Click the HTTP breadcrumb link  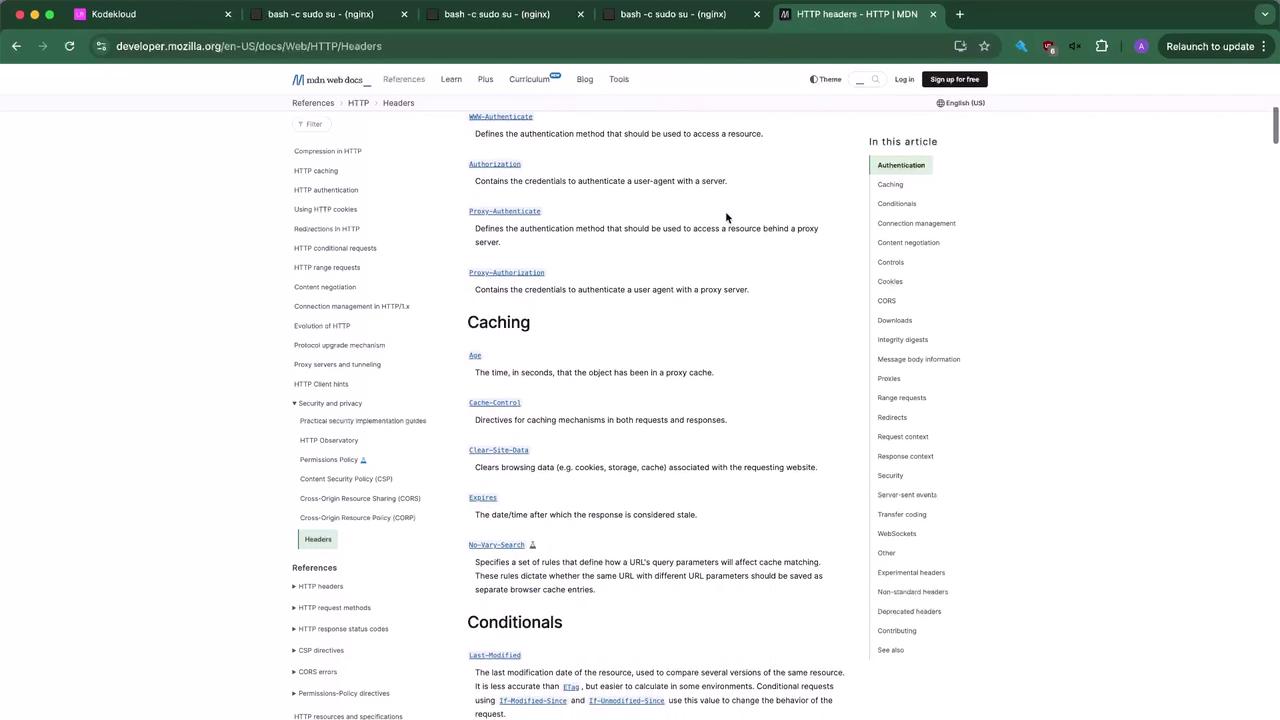point(358,103)
